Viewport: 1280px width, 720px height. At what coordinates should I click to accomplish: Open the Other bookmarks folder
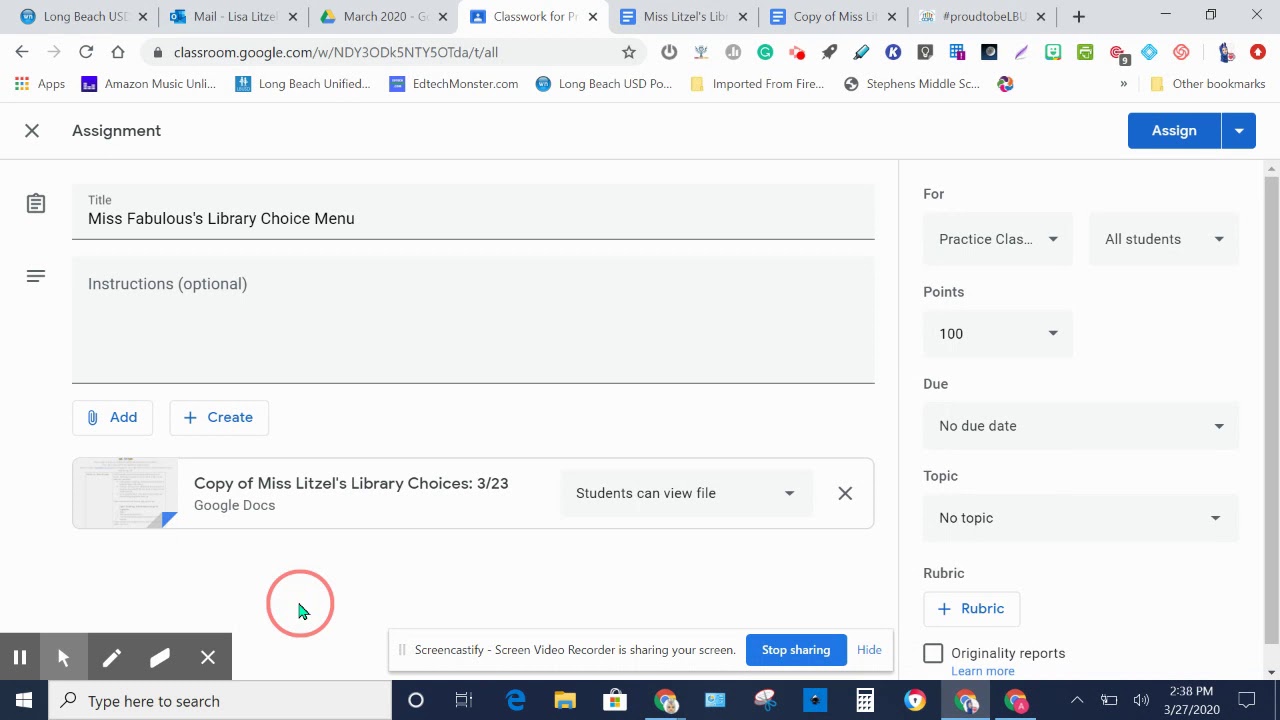coord(1208,84)
